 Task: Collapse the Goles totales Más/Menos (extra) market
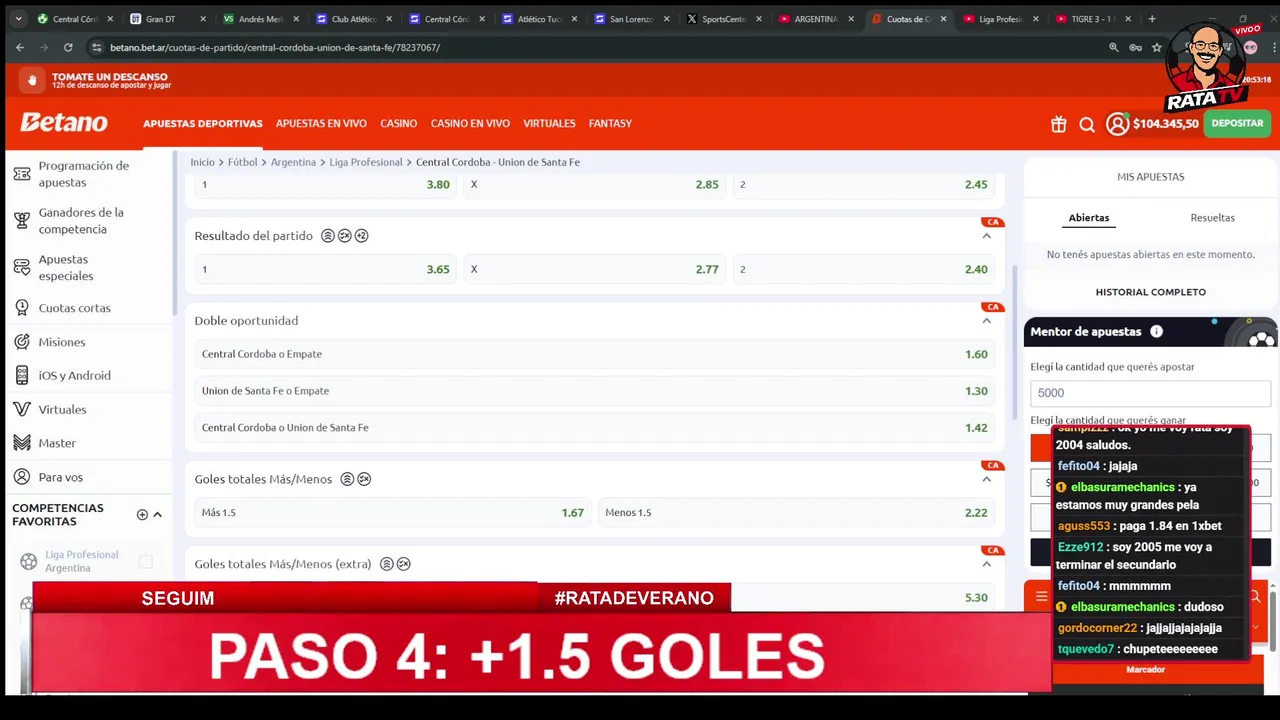(986, 564)
